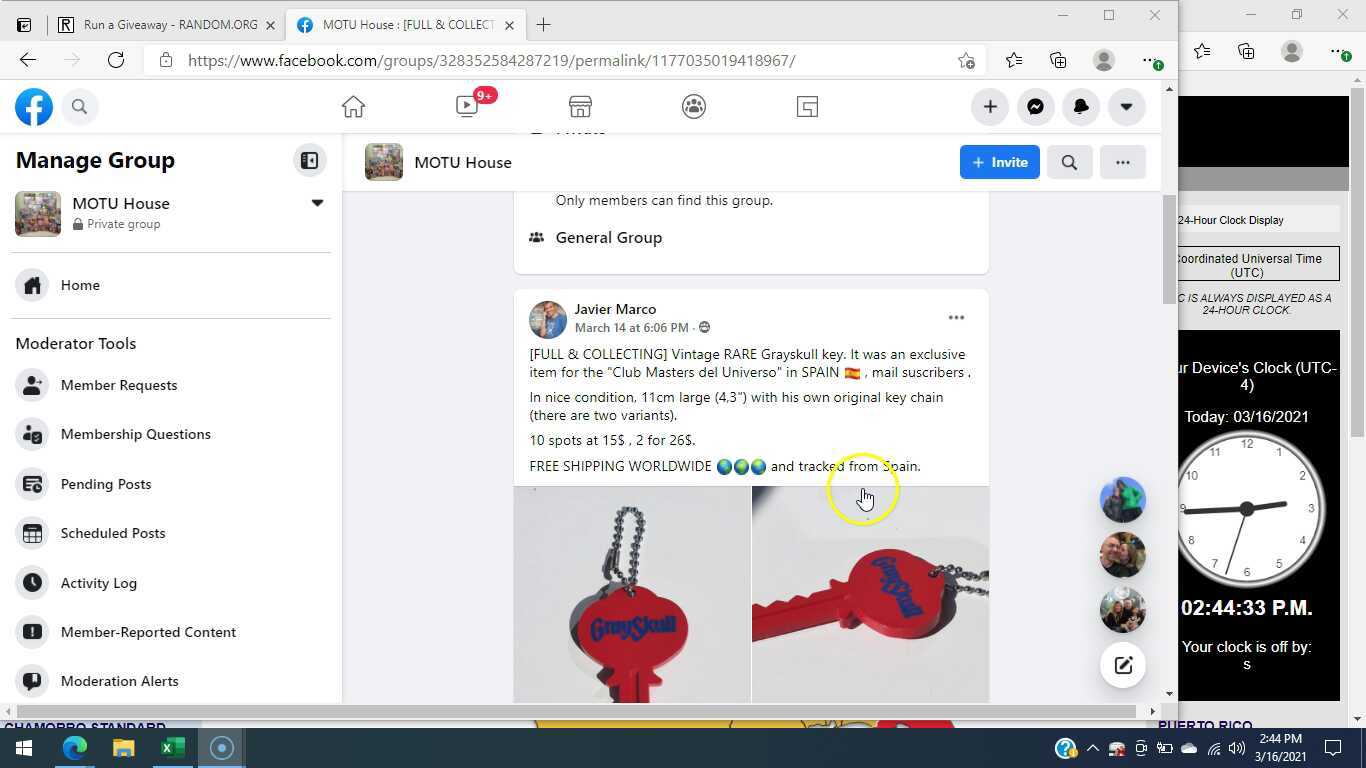Open the Gaming icon in top bar
This screenshot has width=1366, height=768.
tap(808, 107)
